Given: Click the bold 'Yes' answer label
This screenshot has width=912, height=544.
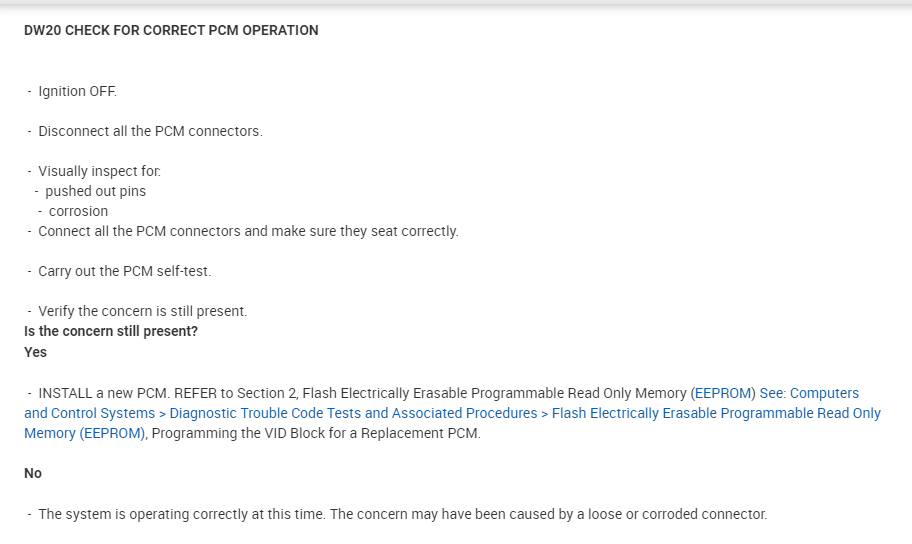Looking at the screenshot, I should click(35, 352).
